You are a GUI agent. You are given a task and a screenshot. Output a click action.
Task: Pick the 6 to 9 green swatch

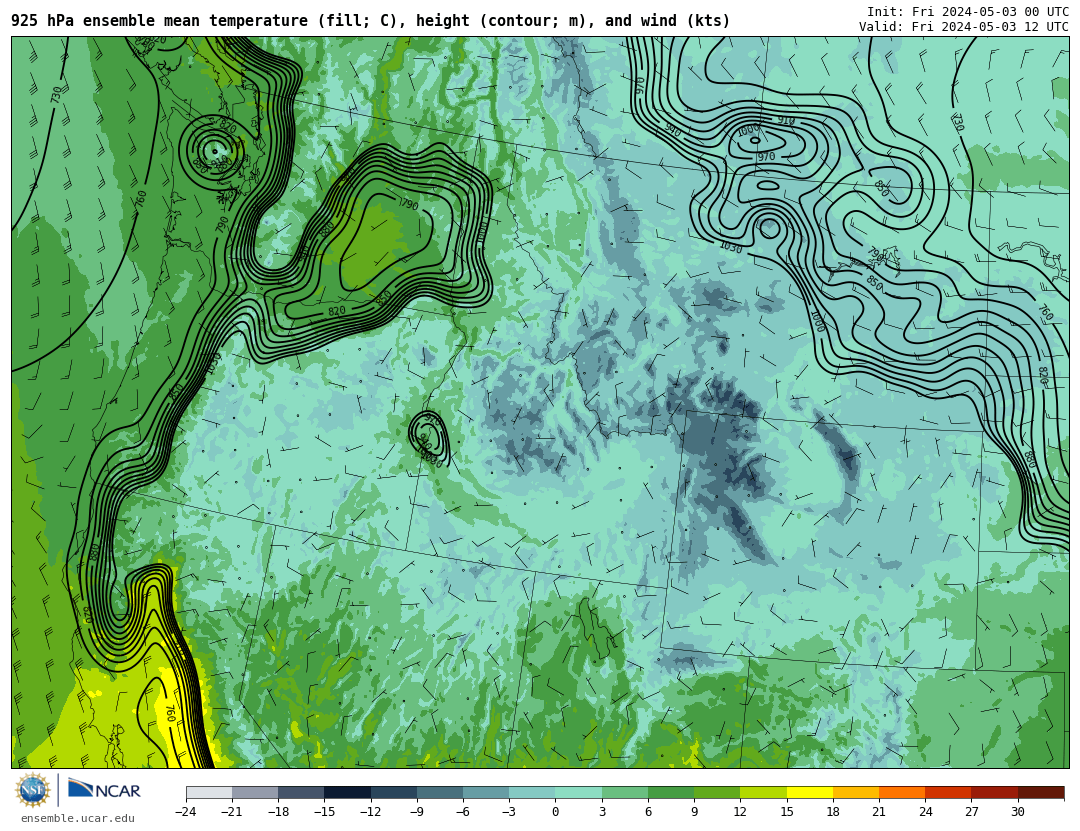(x=671, y=792)
